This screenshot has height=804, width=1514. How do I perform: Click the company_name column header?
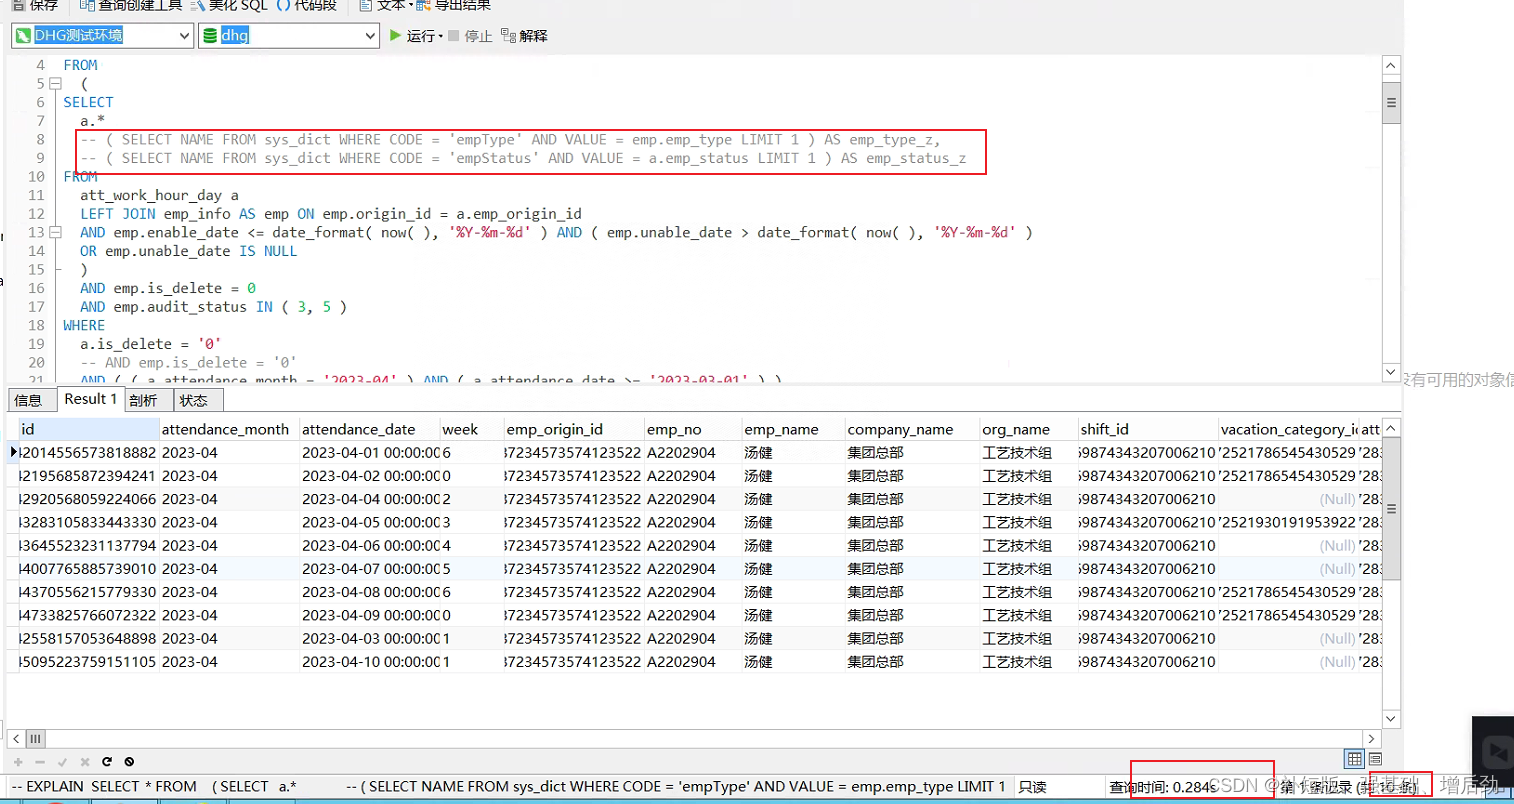[912, 429]
